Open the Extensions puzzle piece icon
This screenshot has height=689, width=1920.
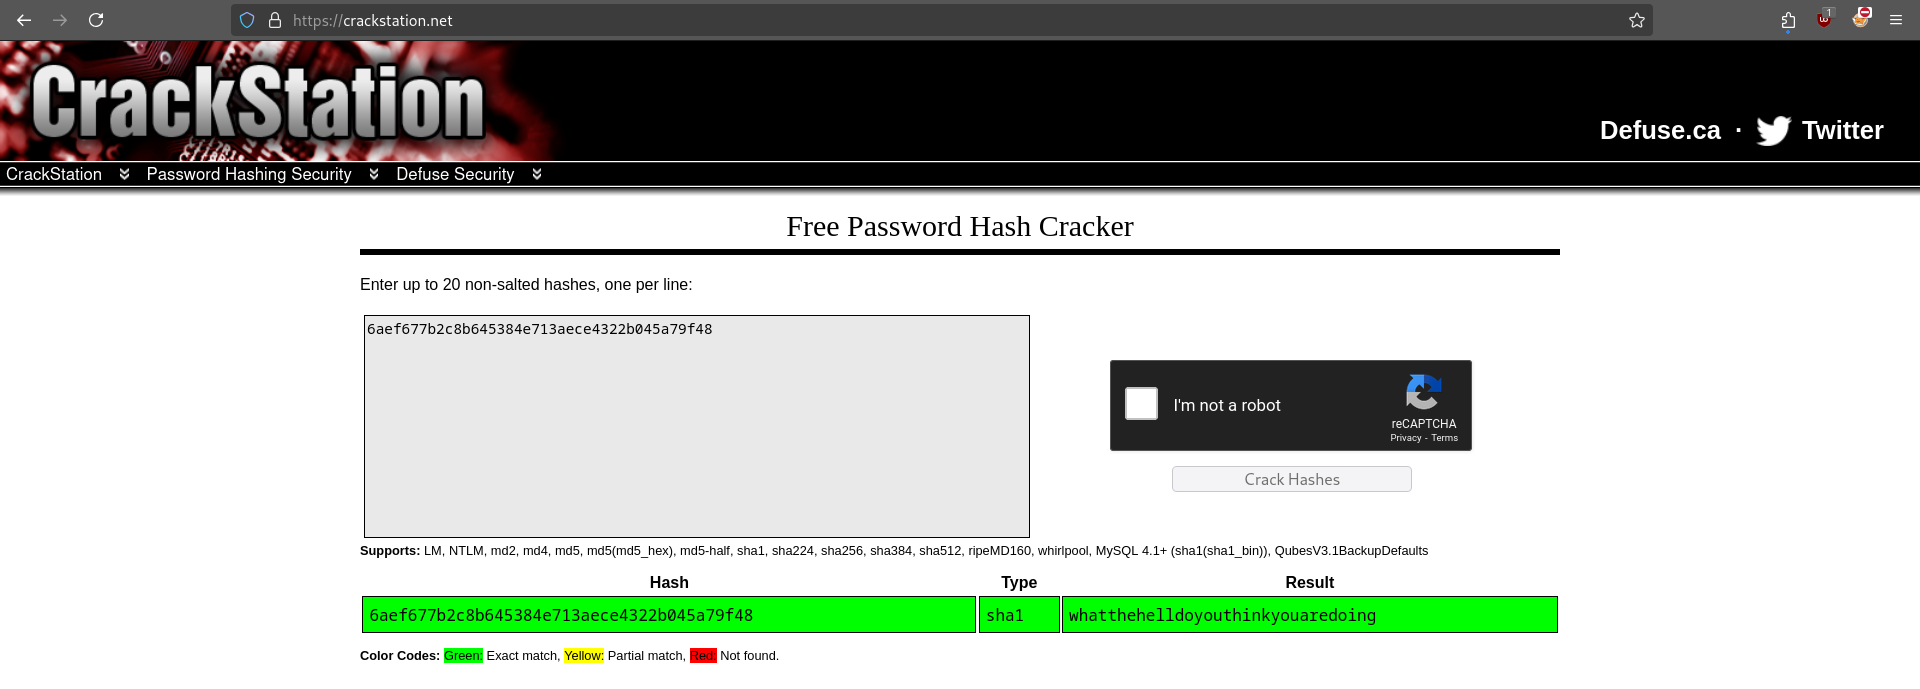tap(1788, 20)
